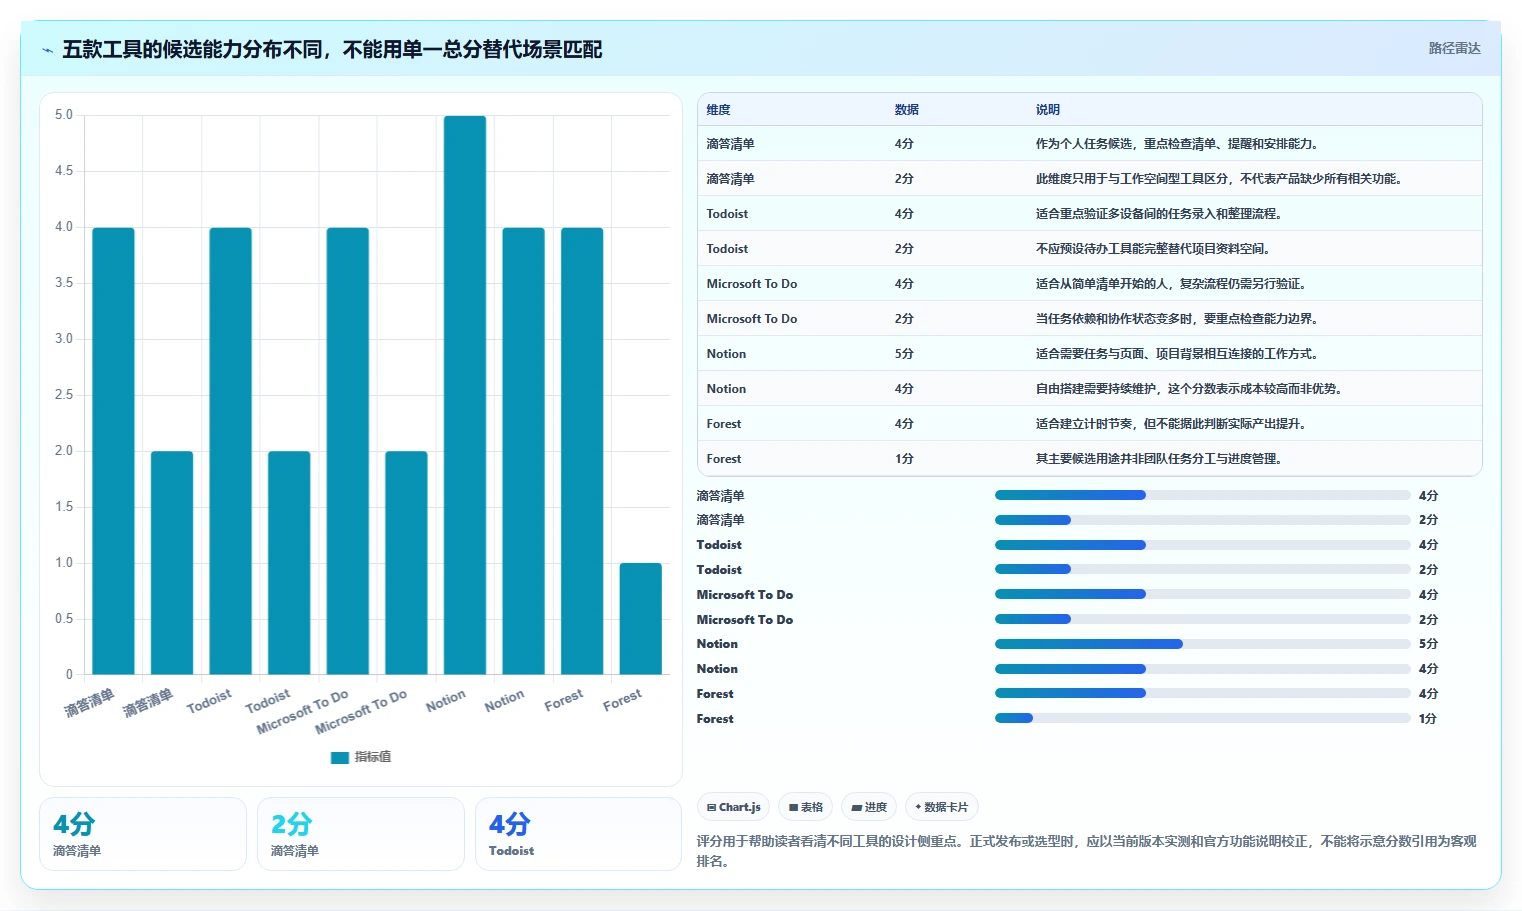
Task: Select the cell 适合从简单清单开始的人
Action: coord(1170,284)
